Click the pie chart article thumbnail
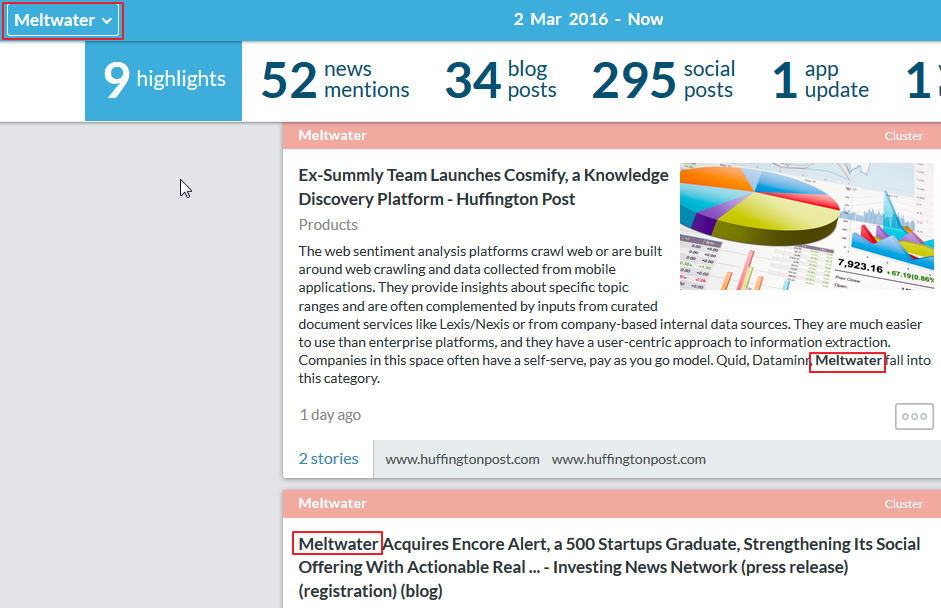Image resolution: width=941 pixels, height=608 pixels. 807,226
